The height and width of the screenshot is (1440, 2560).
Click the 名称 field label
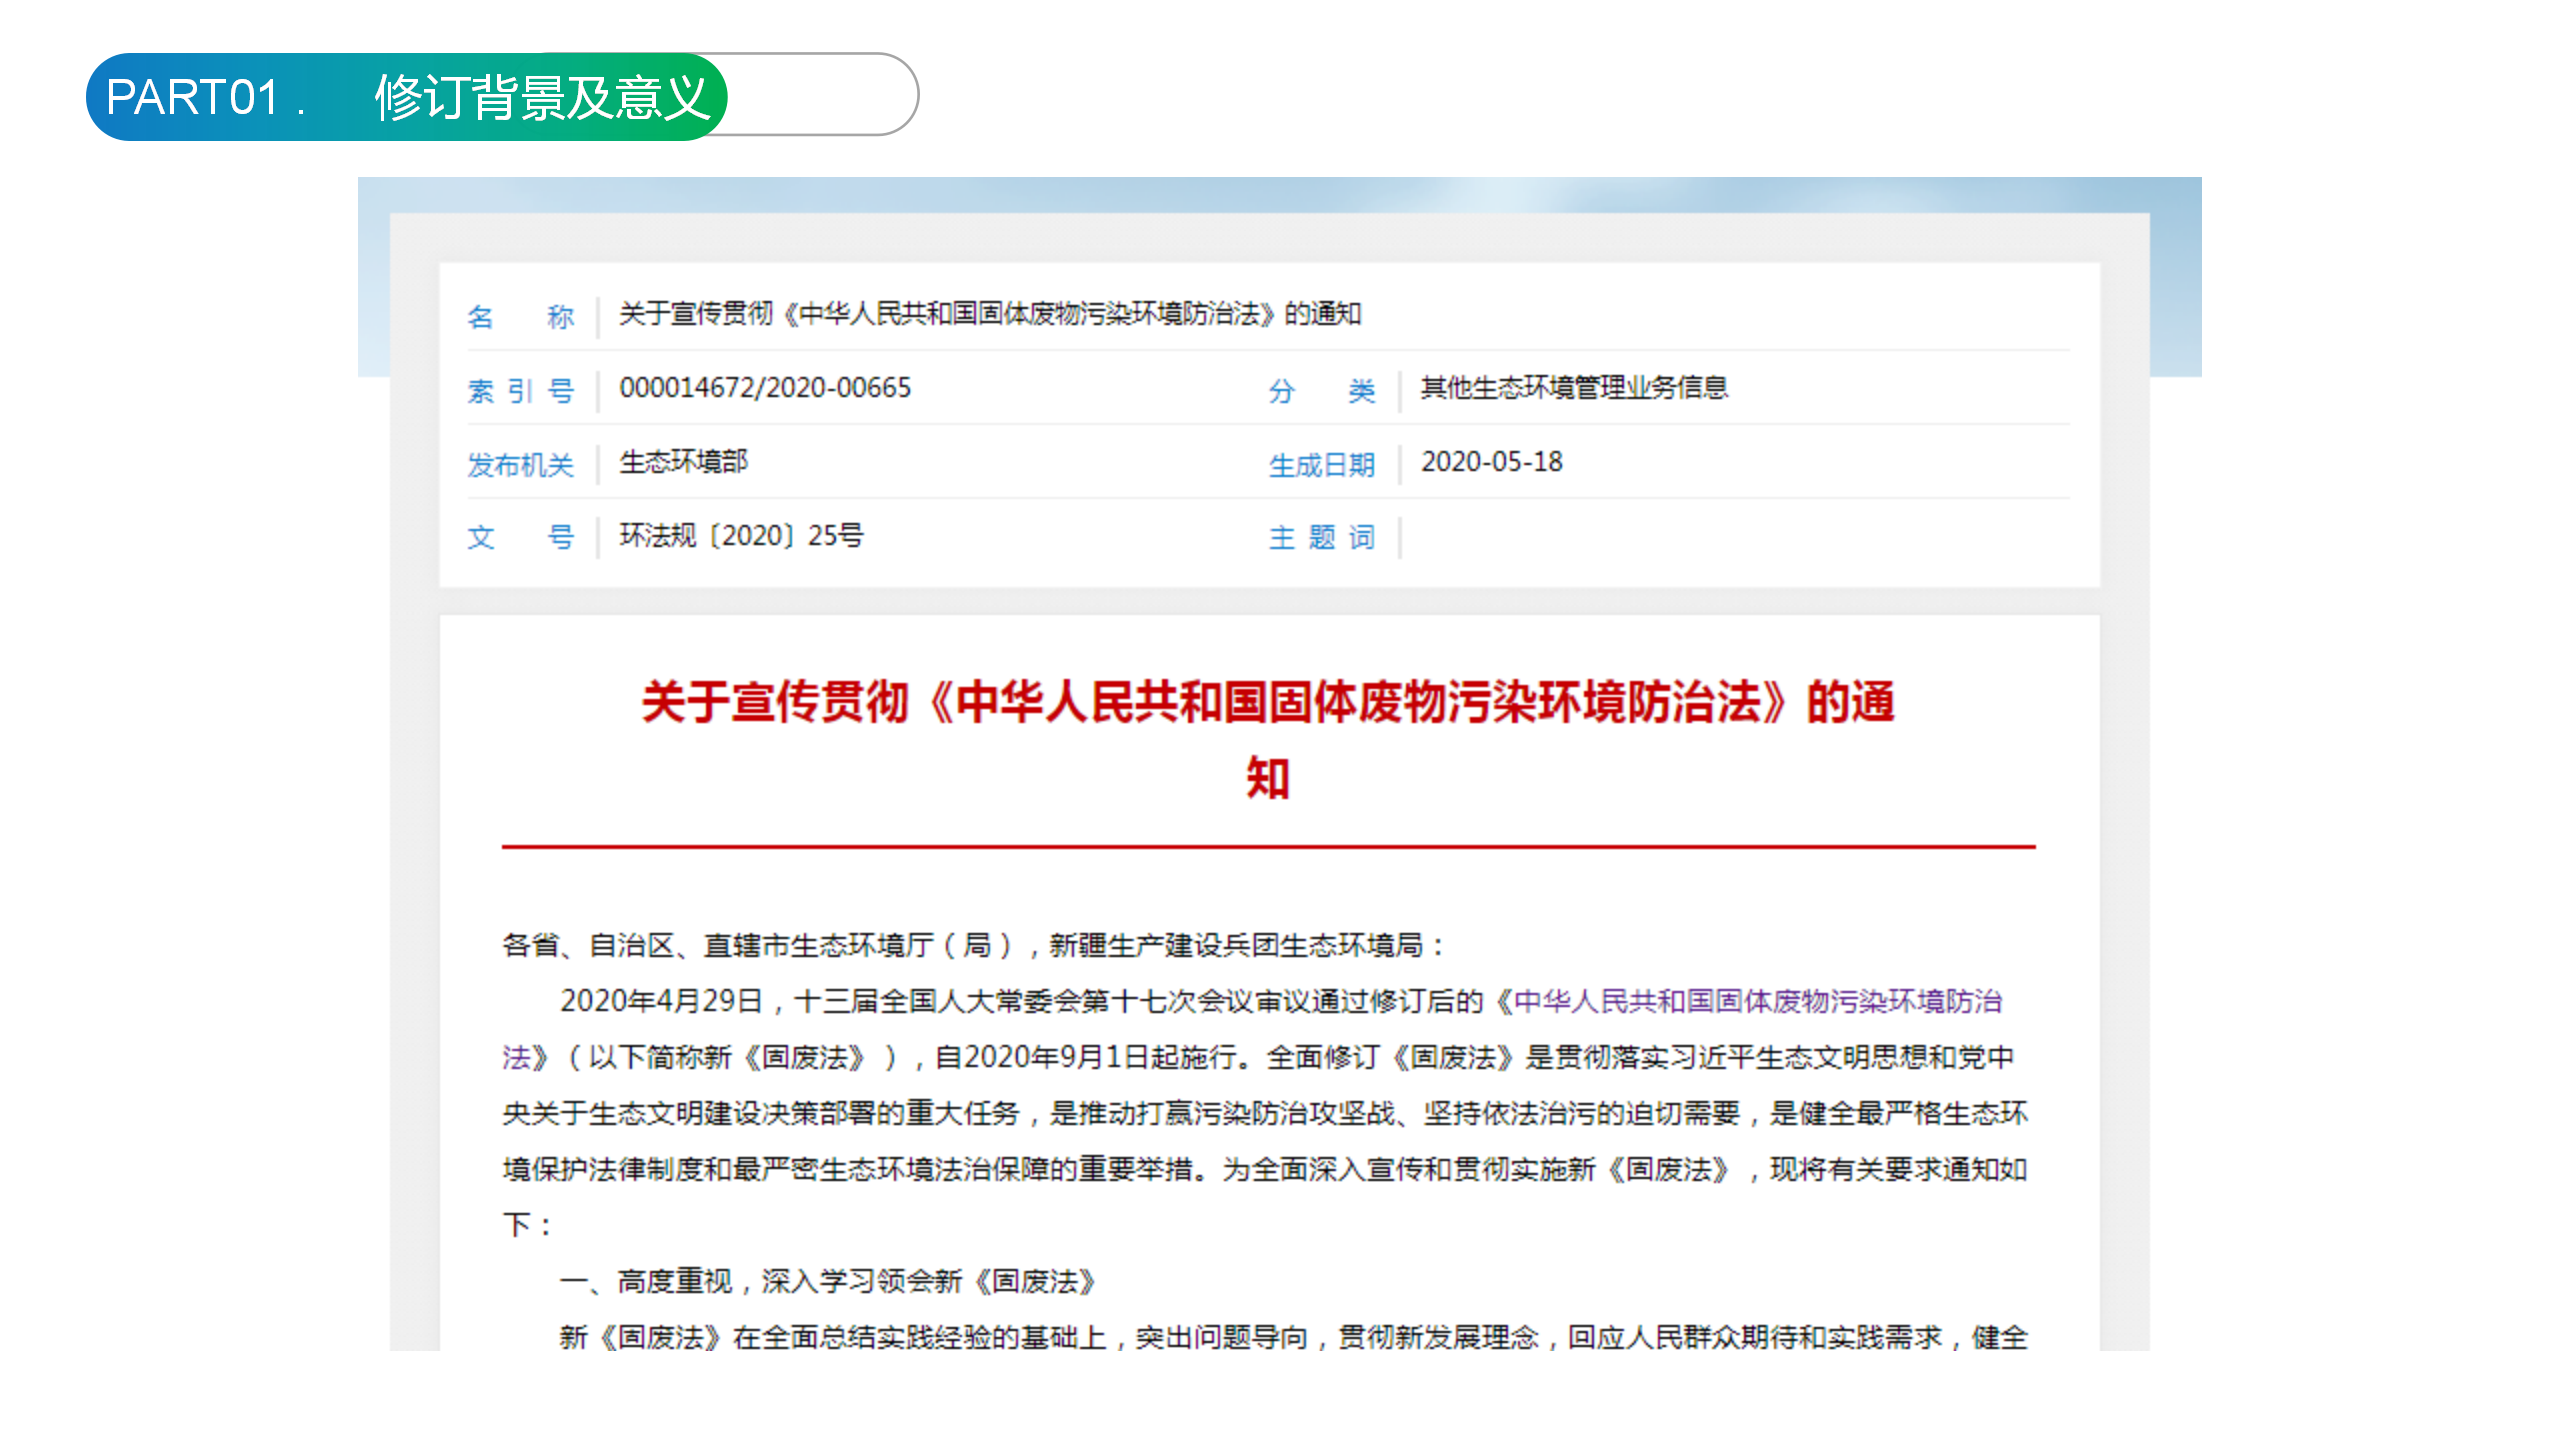(x=520, y=317)
